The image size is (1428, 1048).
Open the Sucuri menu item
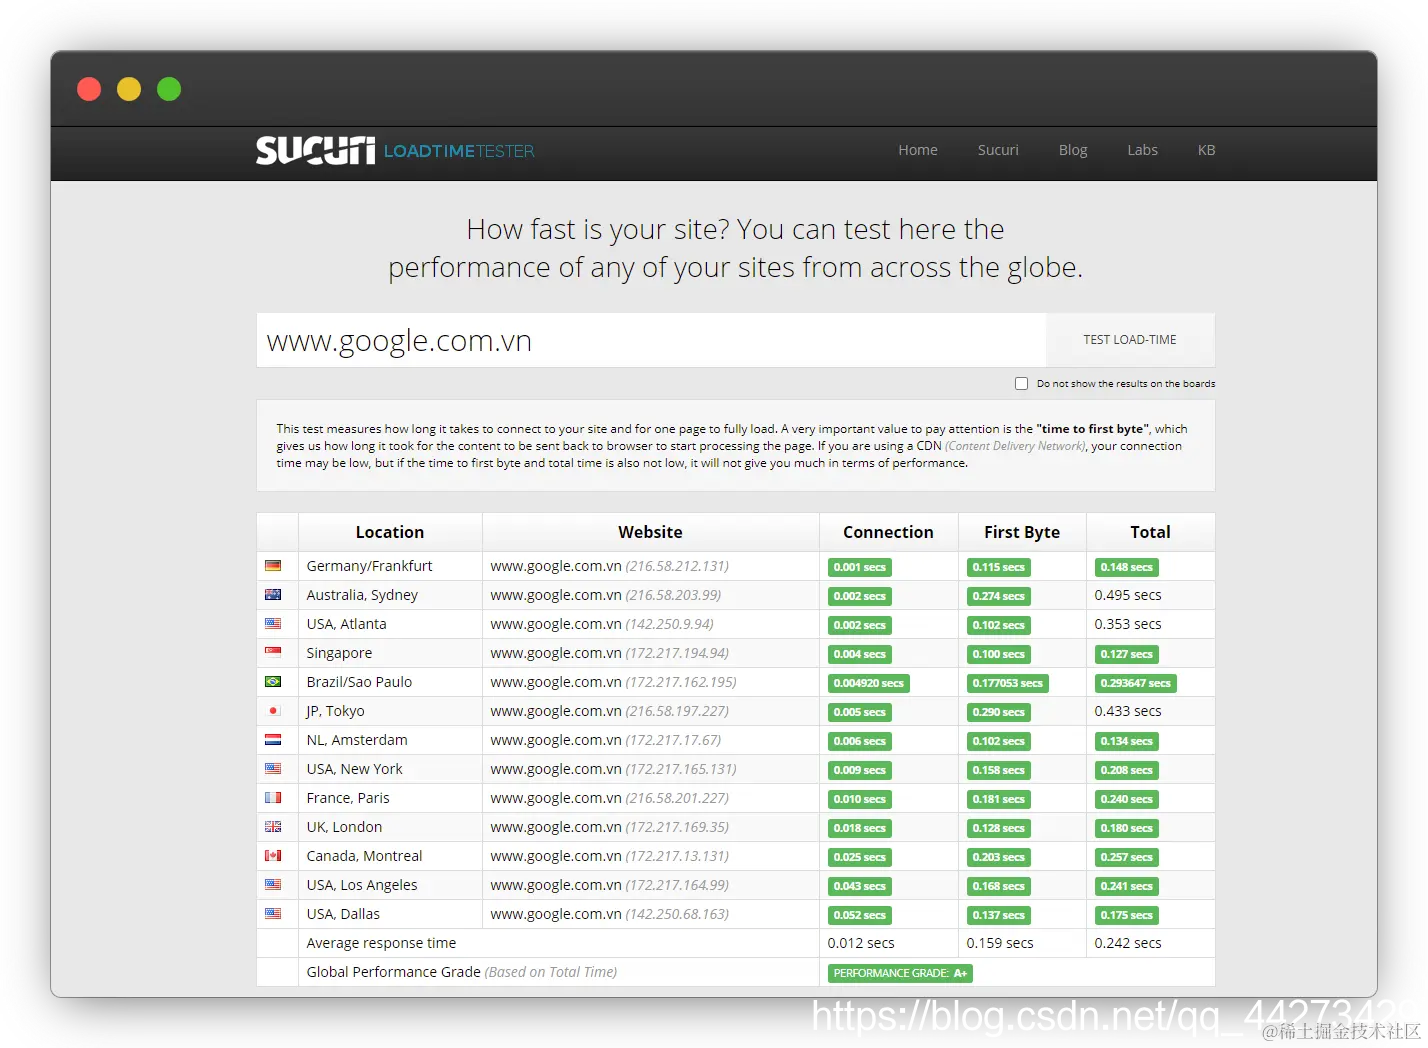point(998,150)
